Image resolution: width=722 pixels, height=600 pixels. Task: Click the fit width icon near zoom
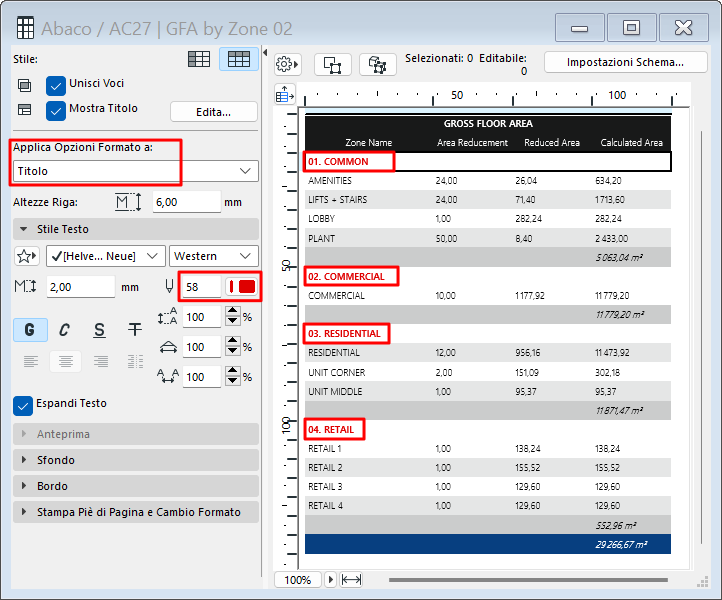point(351,579)
